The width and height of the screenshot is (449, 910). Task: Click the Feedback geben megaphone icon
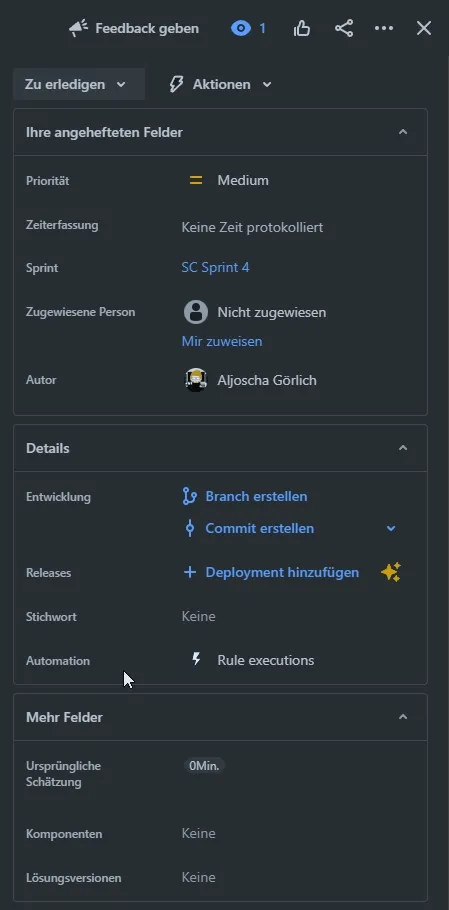tap(78, 28)
